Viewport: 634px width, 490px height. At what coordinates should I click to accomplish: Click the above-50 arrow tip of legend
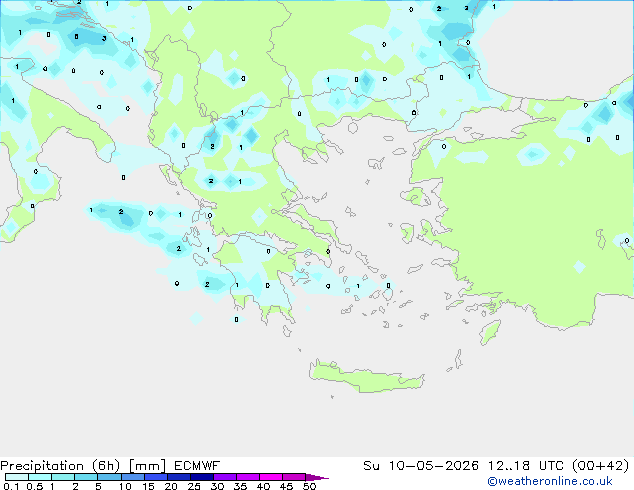pos(317,477)
